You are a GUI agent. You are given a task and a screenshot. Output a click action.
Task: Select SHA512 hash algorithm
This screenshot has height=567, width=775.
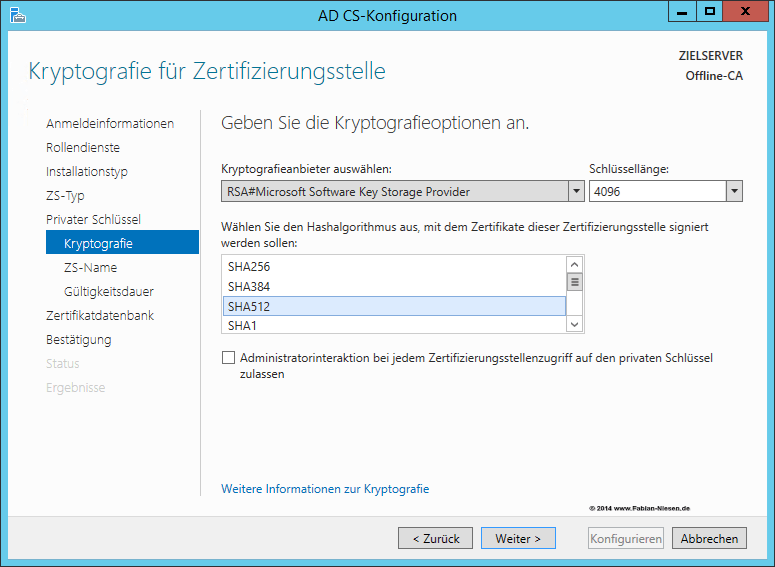394,306
